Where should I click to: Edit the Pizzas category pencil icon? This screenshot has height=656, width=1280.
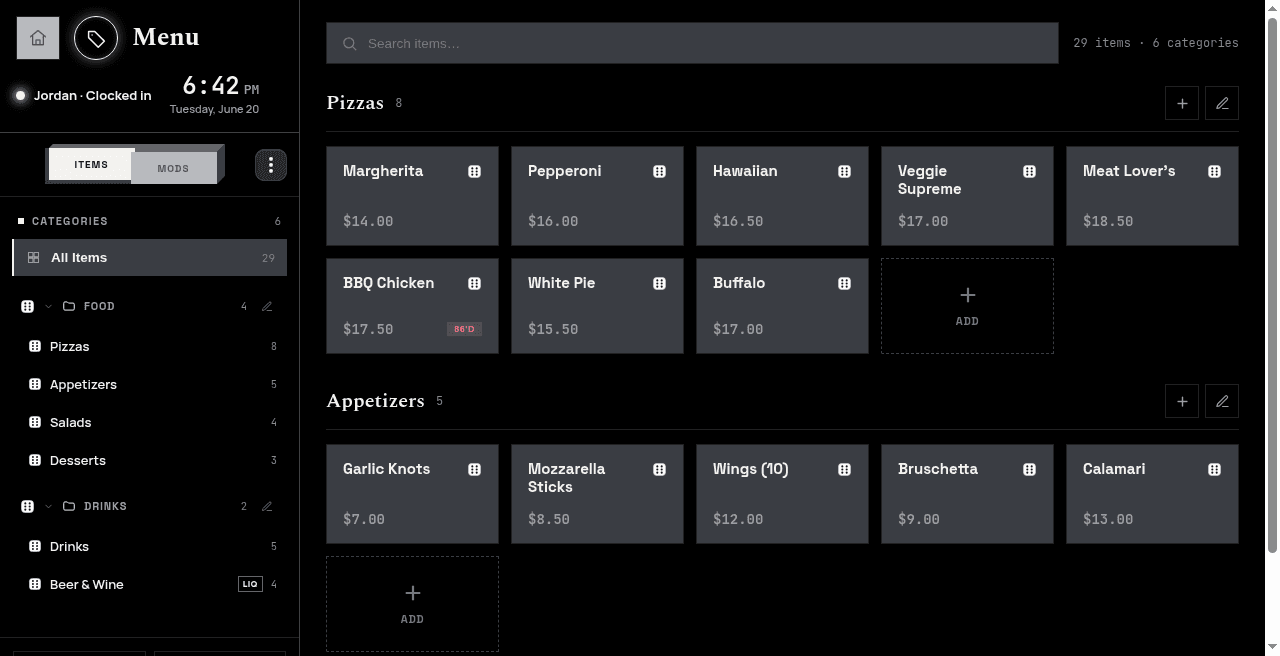(x=1222, y=103)
